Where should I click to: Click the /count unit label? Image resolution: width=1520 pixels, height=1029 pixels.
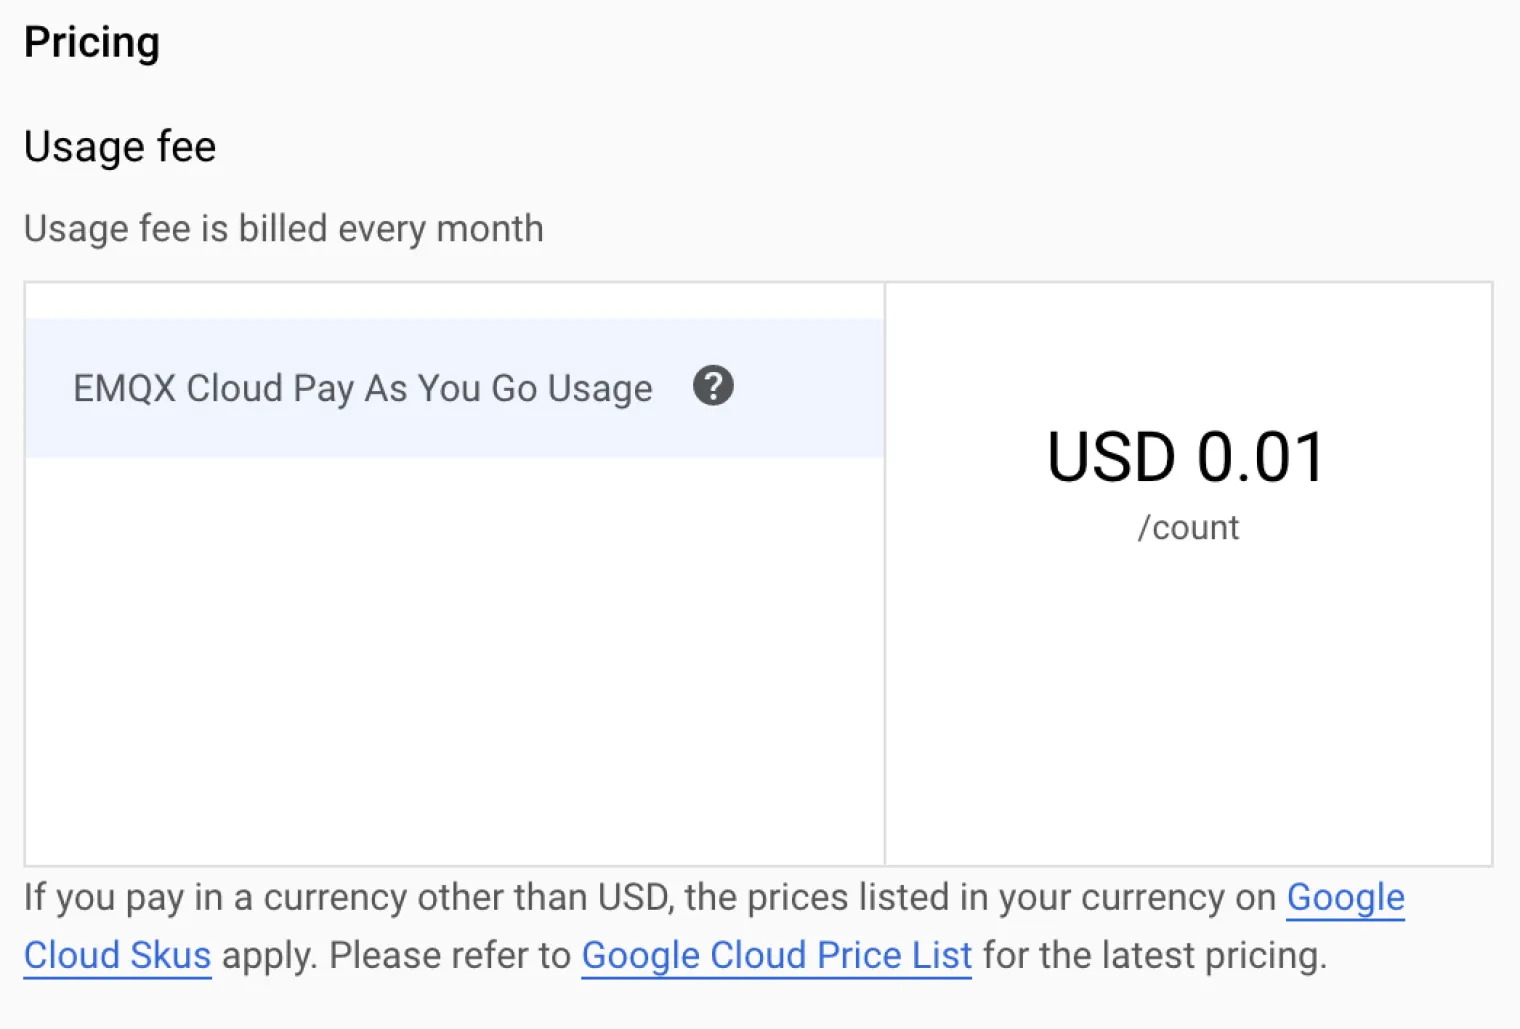pos(1188,528)
